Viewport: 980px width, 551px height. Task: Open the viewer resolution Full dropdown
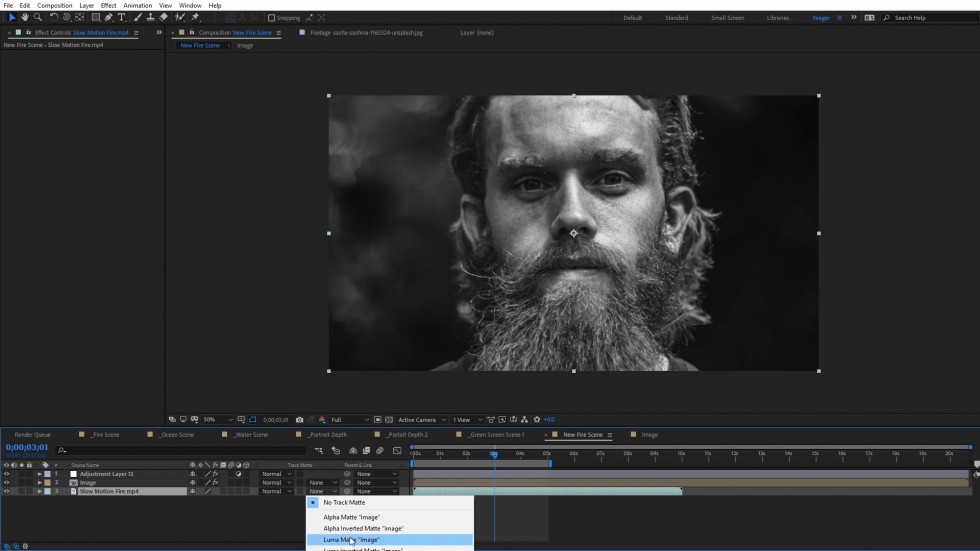tap(349, 420)
